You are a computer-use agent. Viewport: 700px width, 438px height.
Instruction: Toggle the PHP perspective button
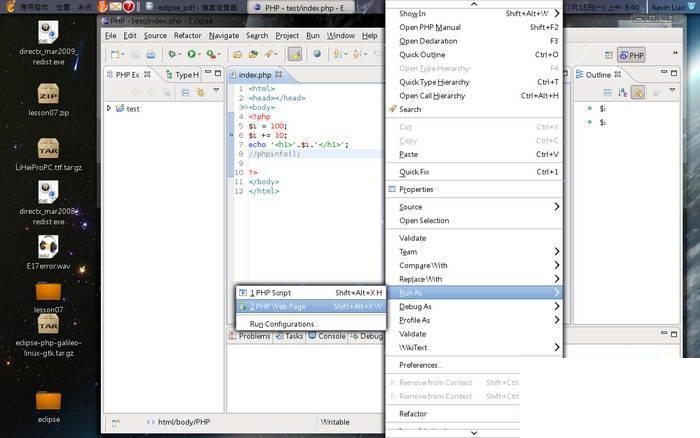tap(631, 55)
